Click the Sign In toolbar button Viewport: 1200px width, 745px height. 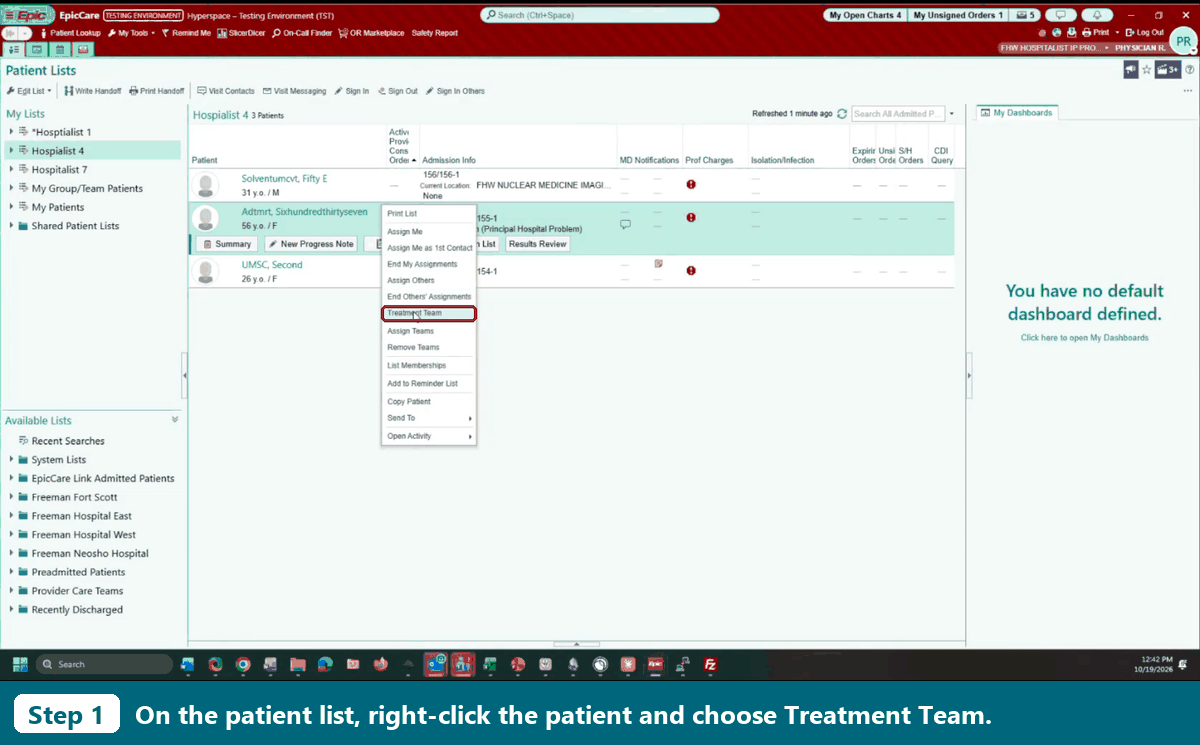point(351,91)
